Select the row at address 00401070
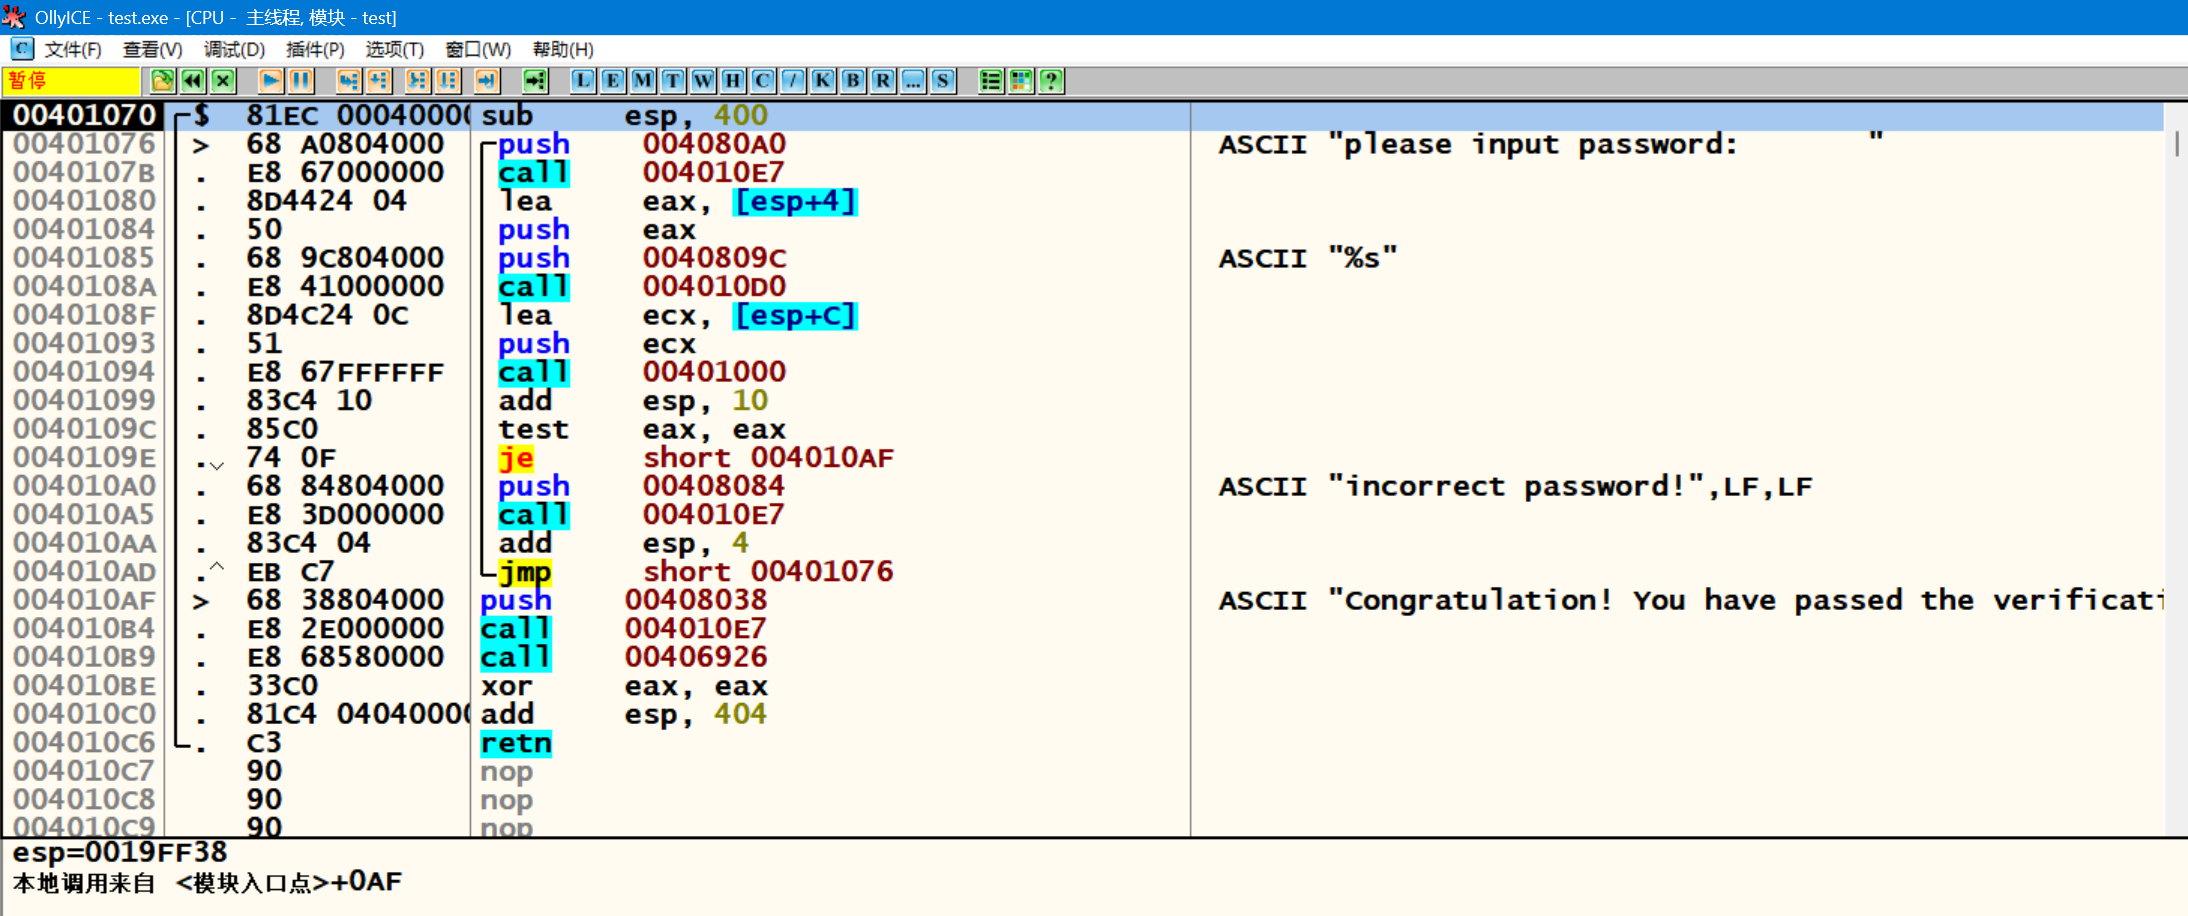 point(1082,116)
